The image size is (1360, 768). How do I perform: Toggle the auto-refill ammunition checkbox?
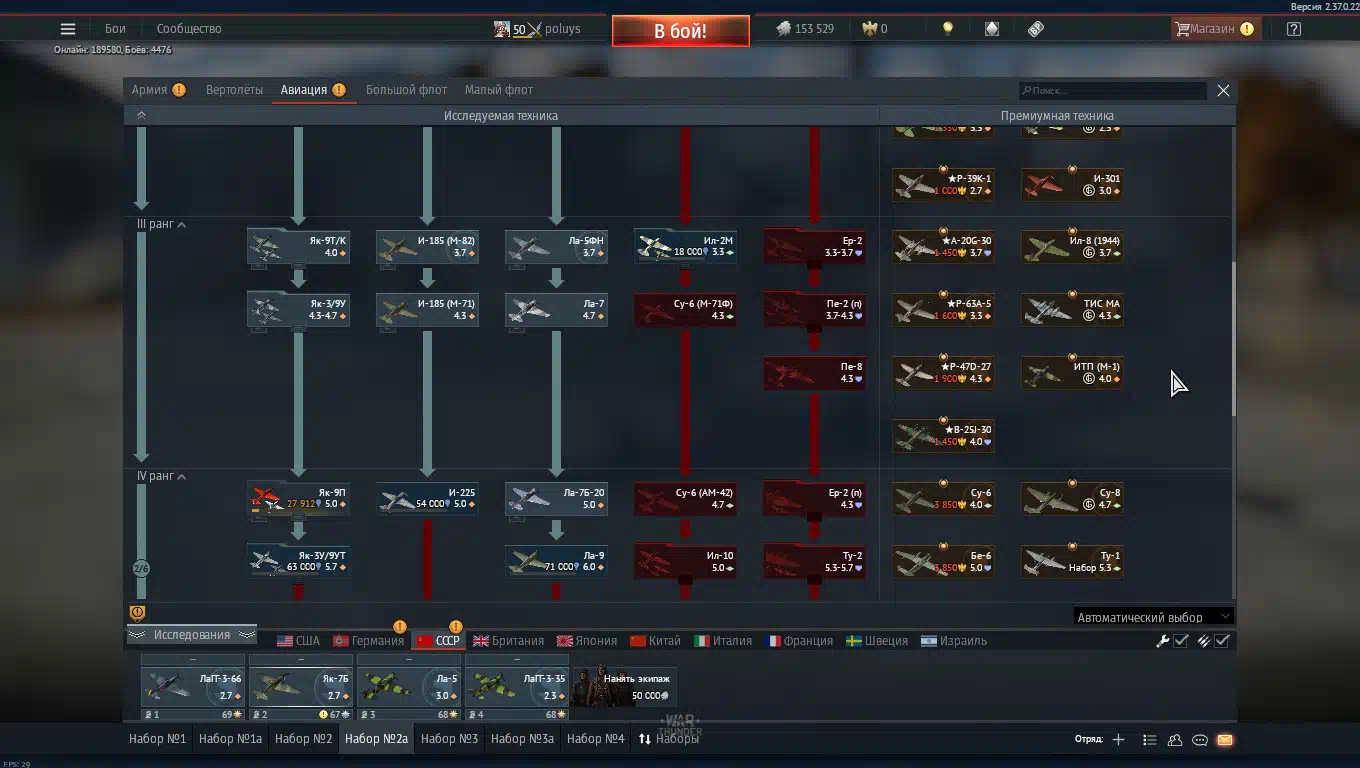click(1222, 641)
